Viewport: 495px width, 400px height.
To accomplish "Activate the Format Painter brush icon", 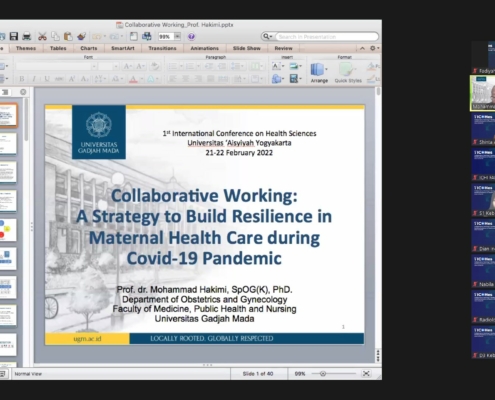I will pyautogui.click(x=81, y=36).
